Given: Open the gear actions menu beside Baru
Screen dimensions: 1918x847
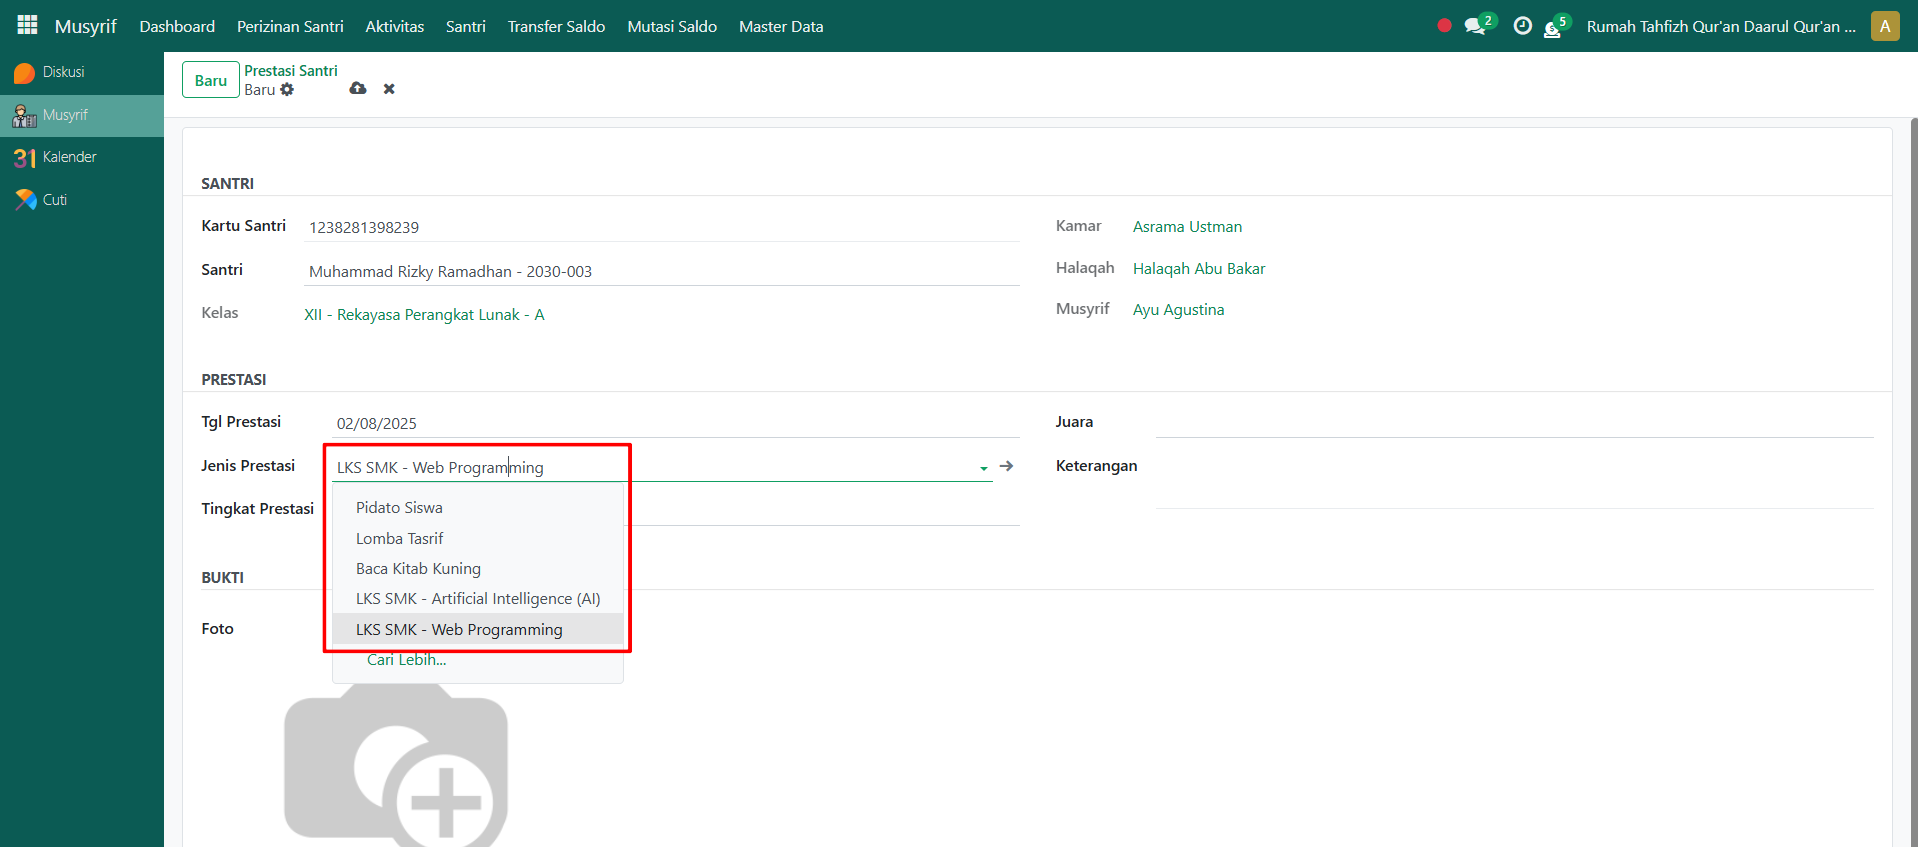Looking at the screenshot, I should pyautogui.click(x=287, y=90).
